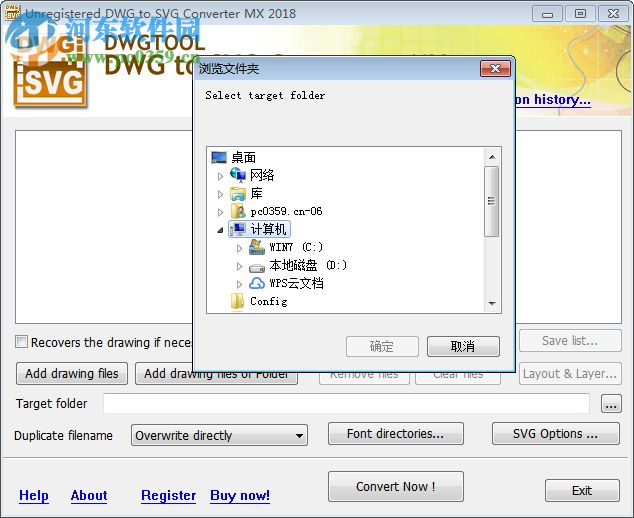Select 本地磁盘 (D:) entry
The image size is (634, 518).
tap(308, 265)
